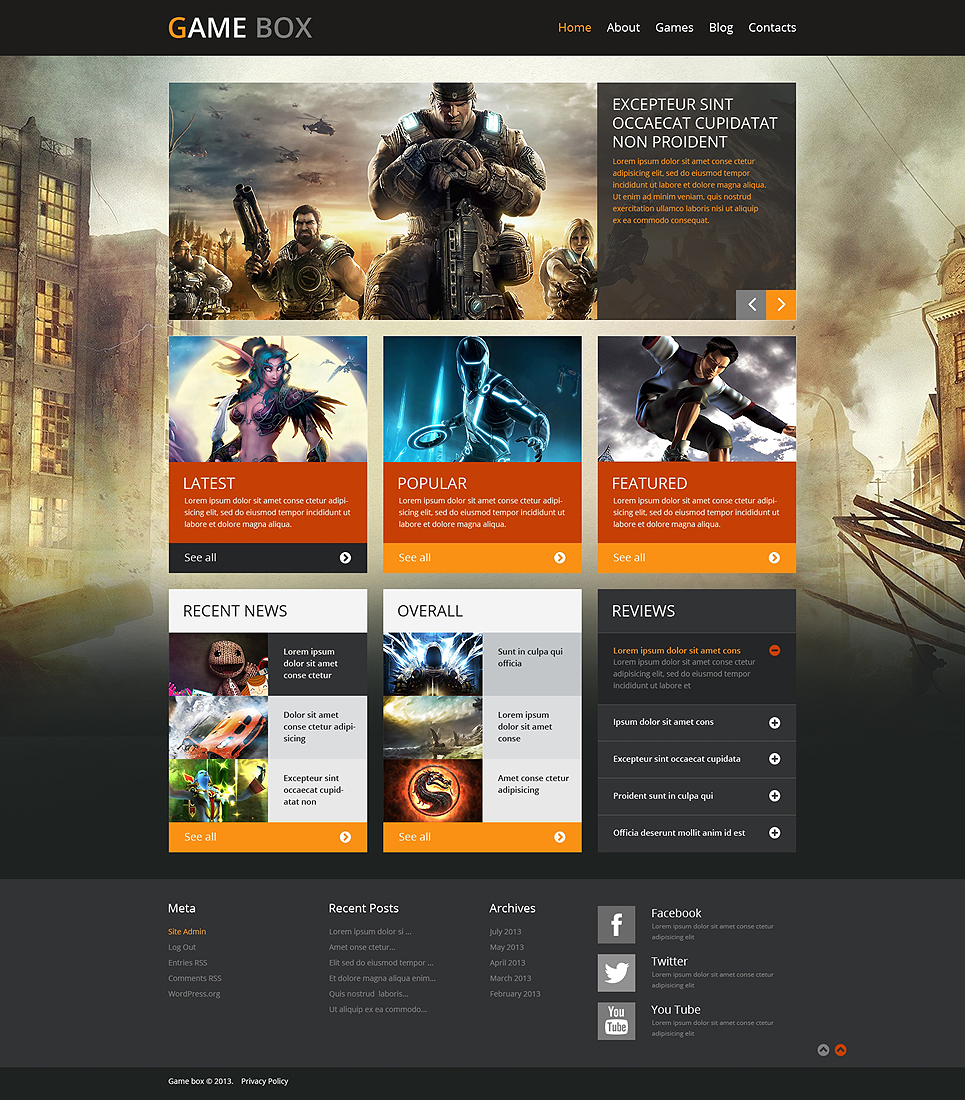
Task: Open the YouTube icon
Action: 616,1021
